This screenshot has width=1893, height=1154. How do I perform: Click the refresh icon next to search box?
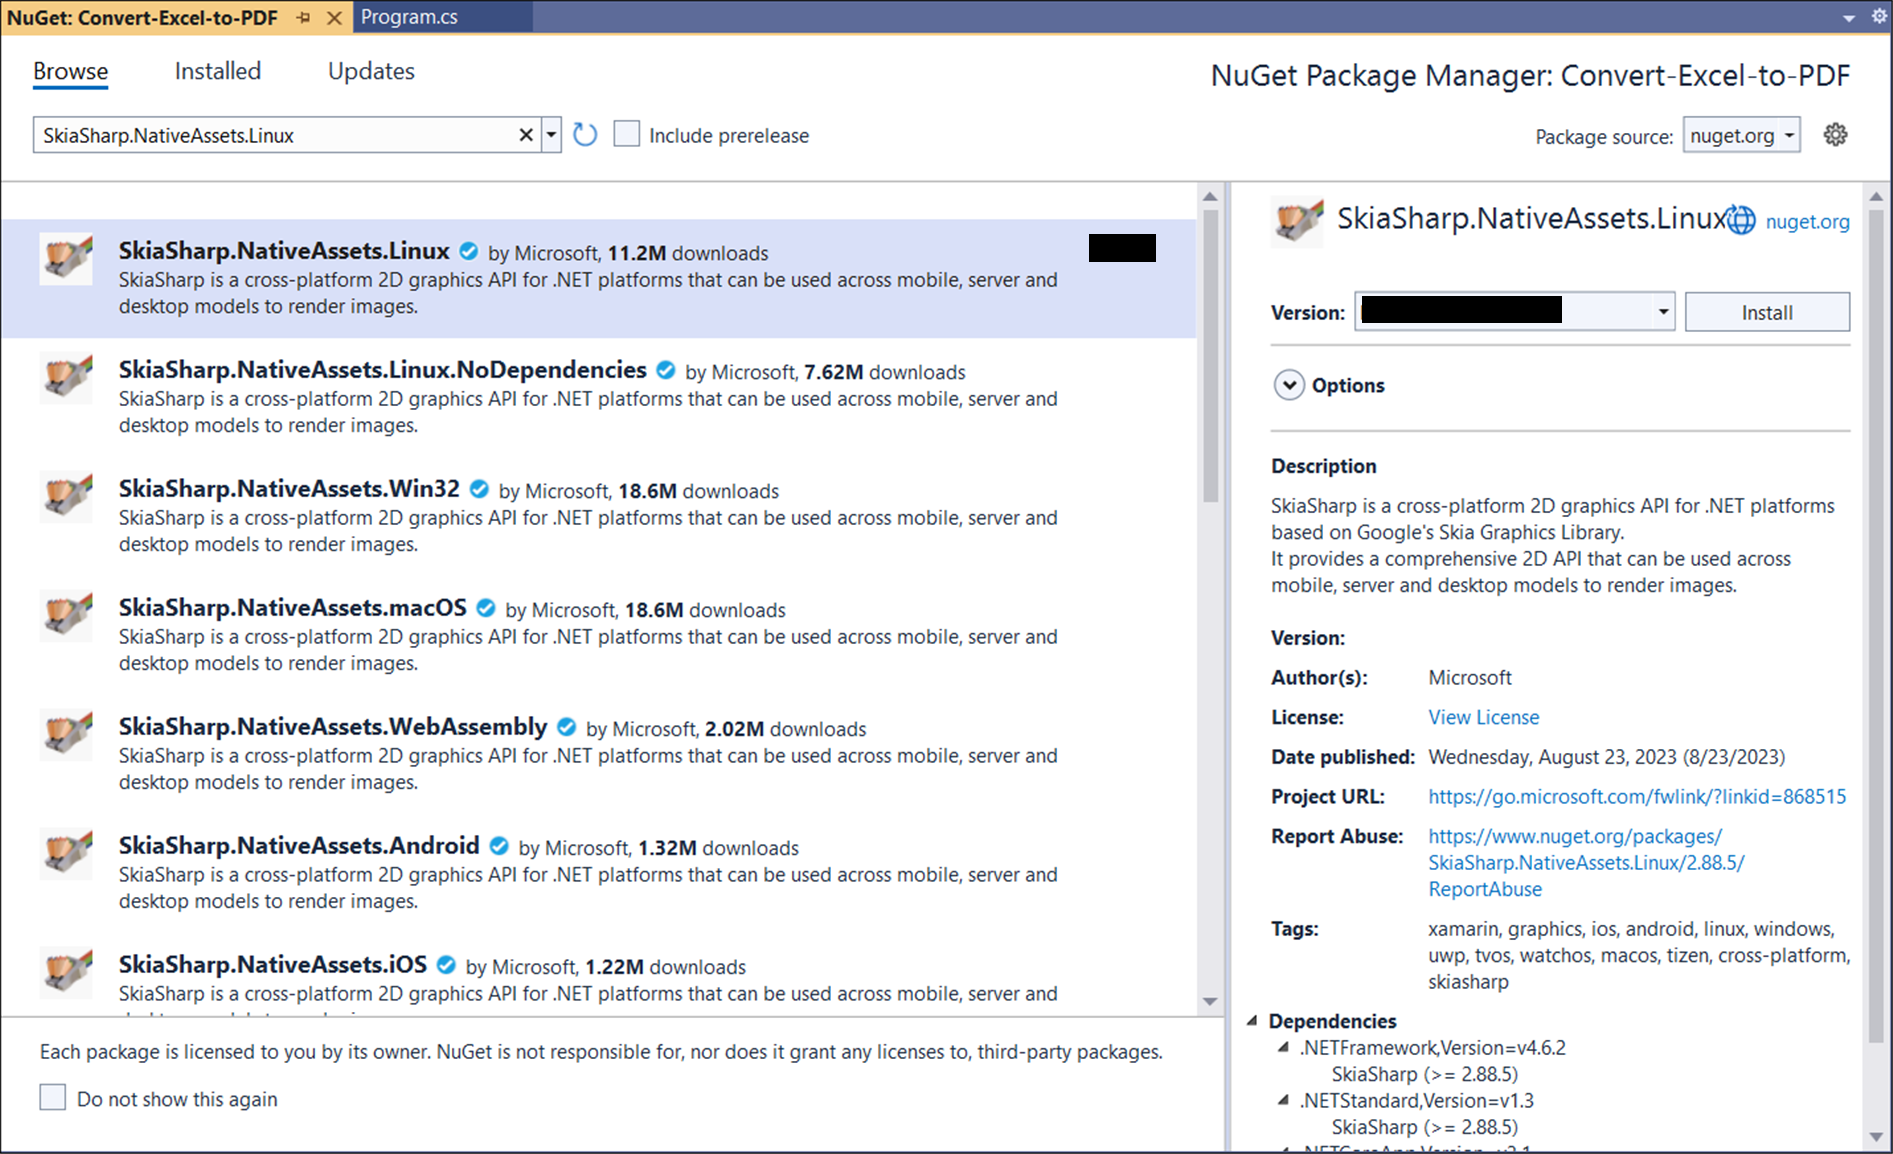(585, 134)
